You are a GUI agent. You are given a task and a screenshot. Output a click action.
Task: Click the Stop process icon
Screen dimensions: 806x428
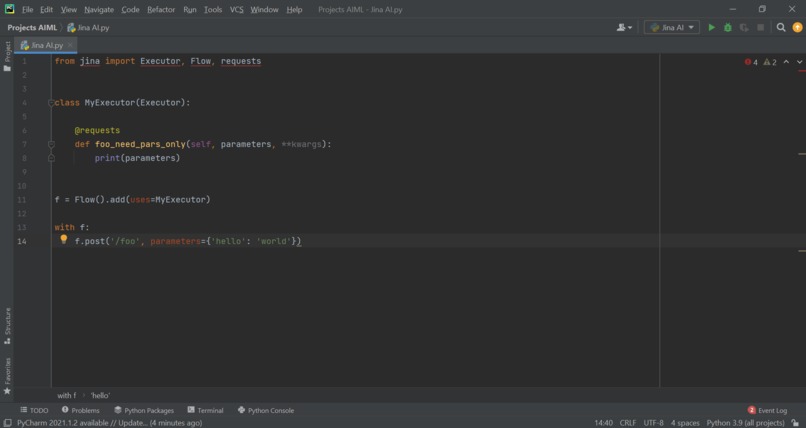pos(760,27)
